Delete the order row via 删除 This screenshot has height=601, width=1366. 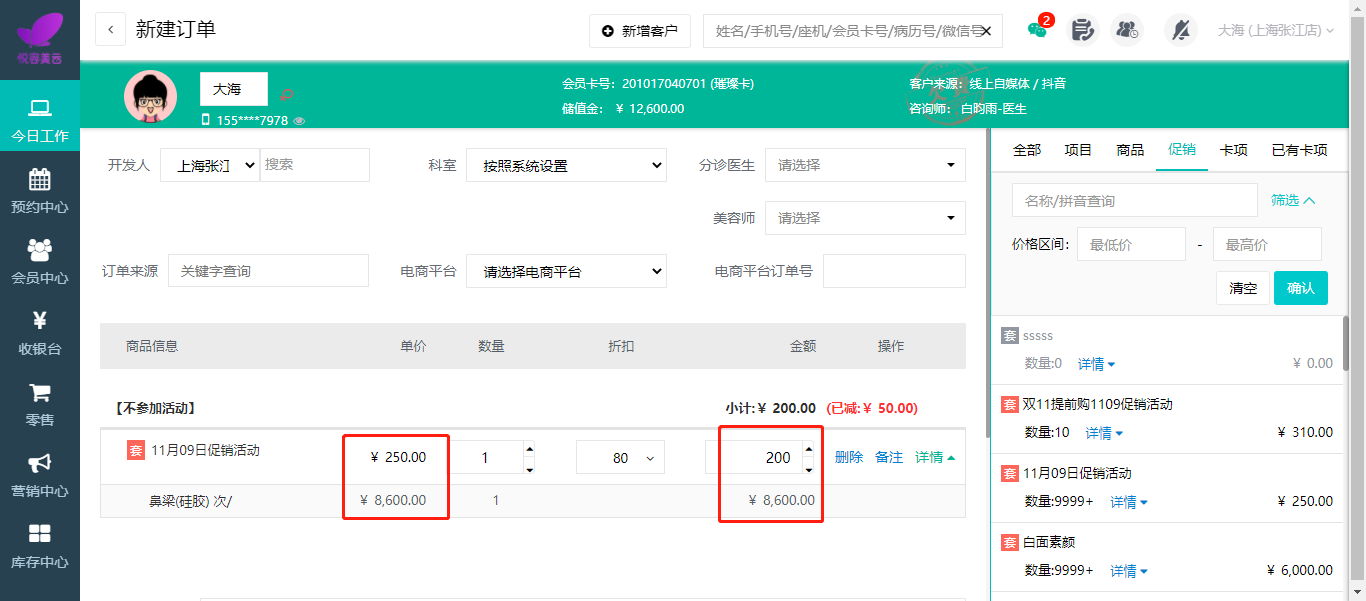pos(849,457)
